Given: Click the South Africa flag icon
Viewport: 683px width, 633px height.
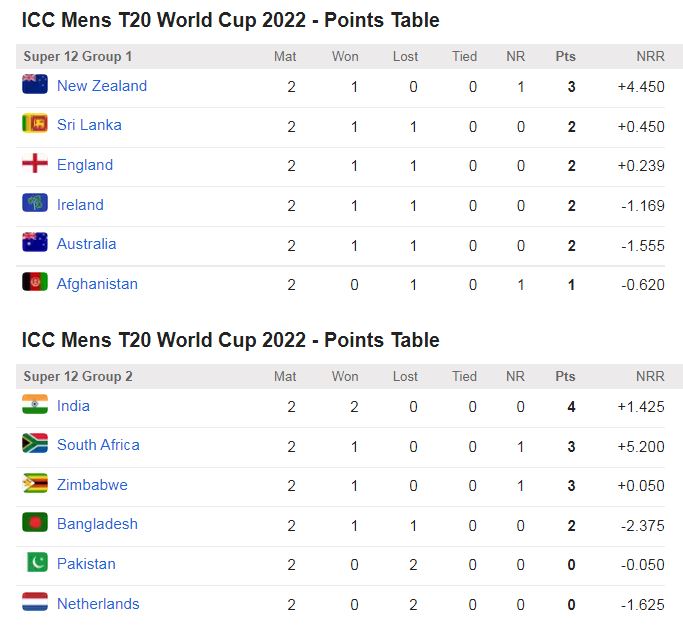Looking at the screenshot, I should pos(35,444).
